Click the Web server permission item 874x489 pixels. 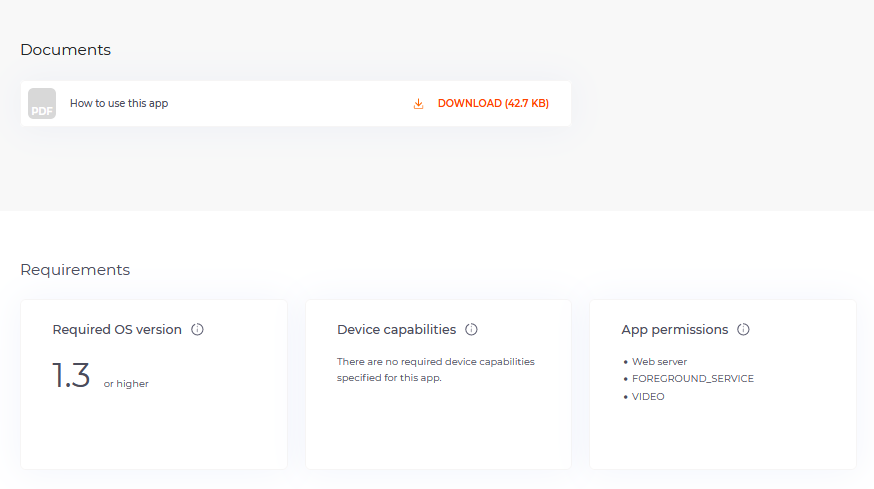click(x=659, y=362)
